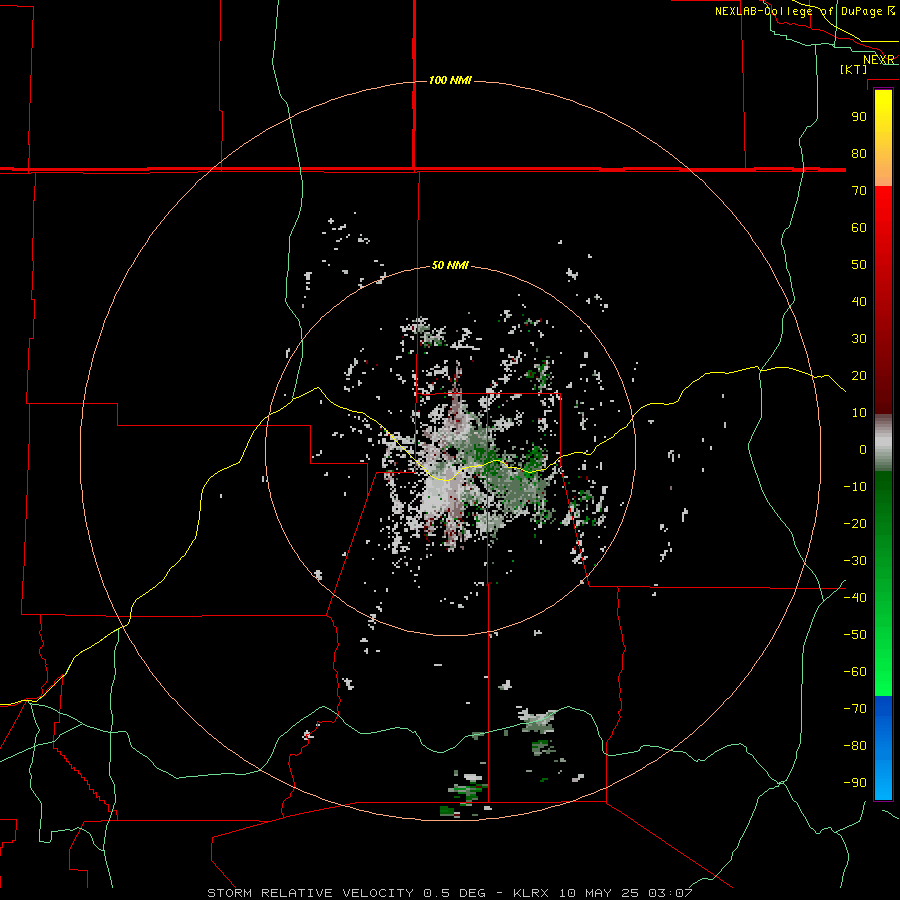Click the -80 value on velocity scale
The height and width of the screenshot is (900, 900).
(855, 746)
